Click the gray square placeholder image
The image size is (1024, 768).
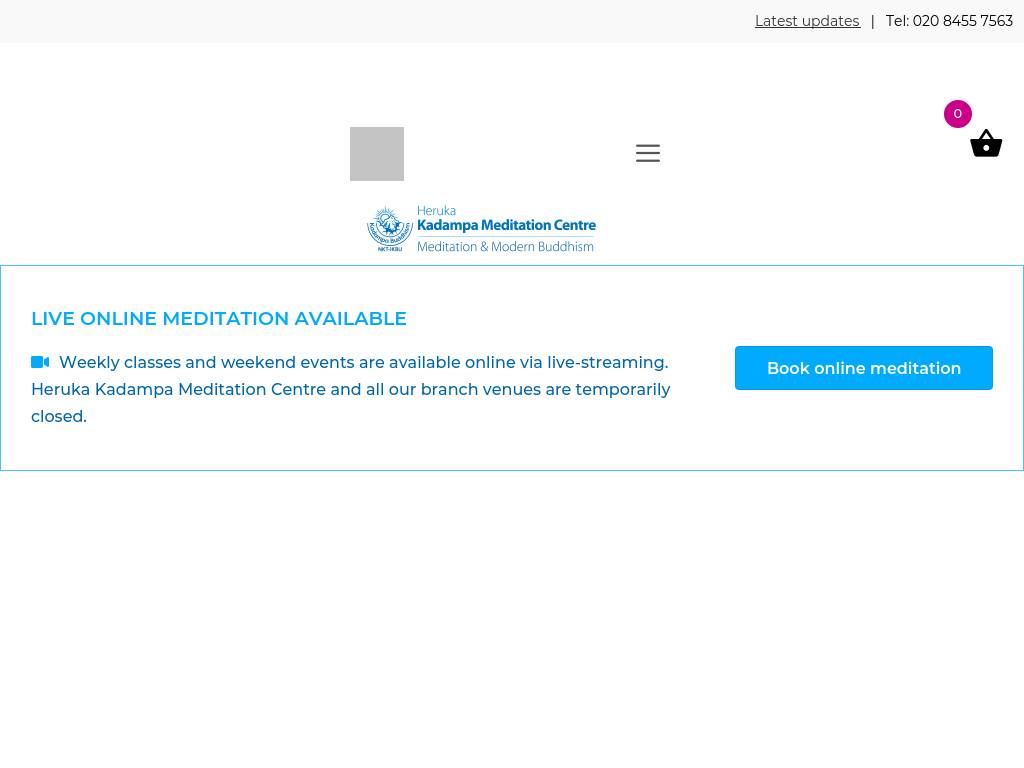pyautogui.click(x=377, y=154)
